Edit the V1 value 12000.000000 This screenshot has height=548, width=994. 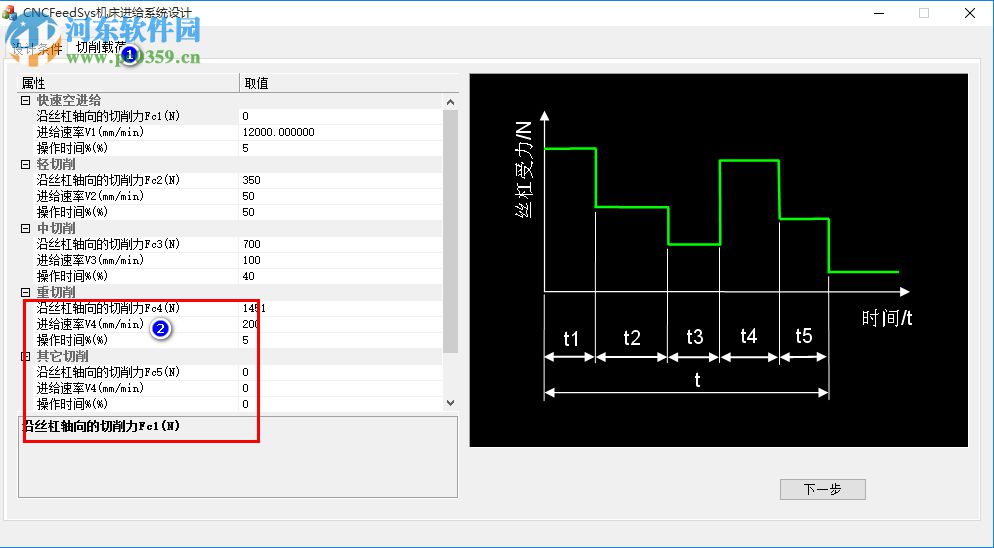(340, 132)
